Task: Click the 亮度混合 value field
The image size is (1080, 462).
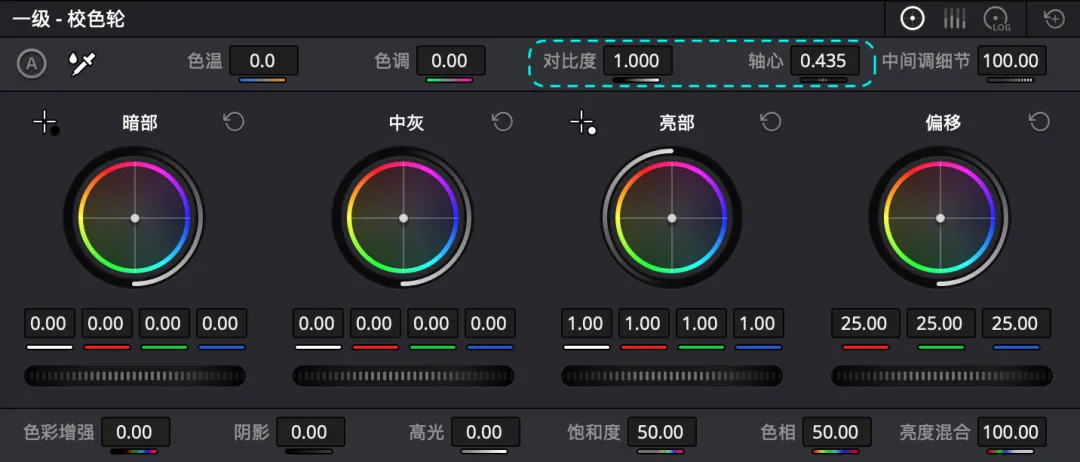Action: tap(1010, 432)
